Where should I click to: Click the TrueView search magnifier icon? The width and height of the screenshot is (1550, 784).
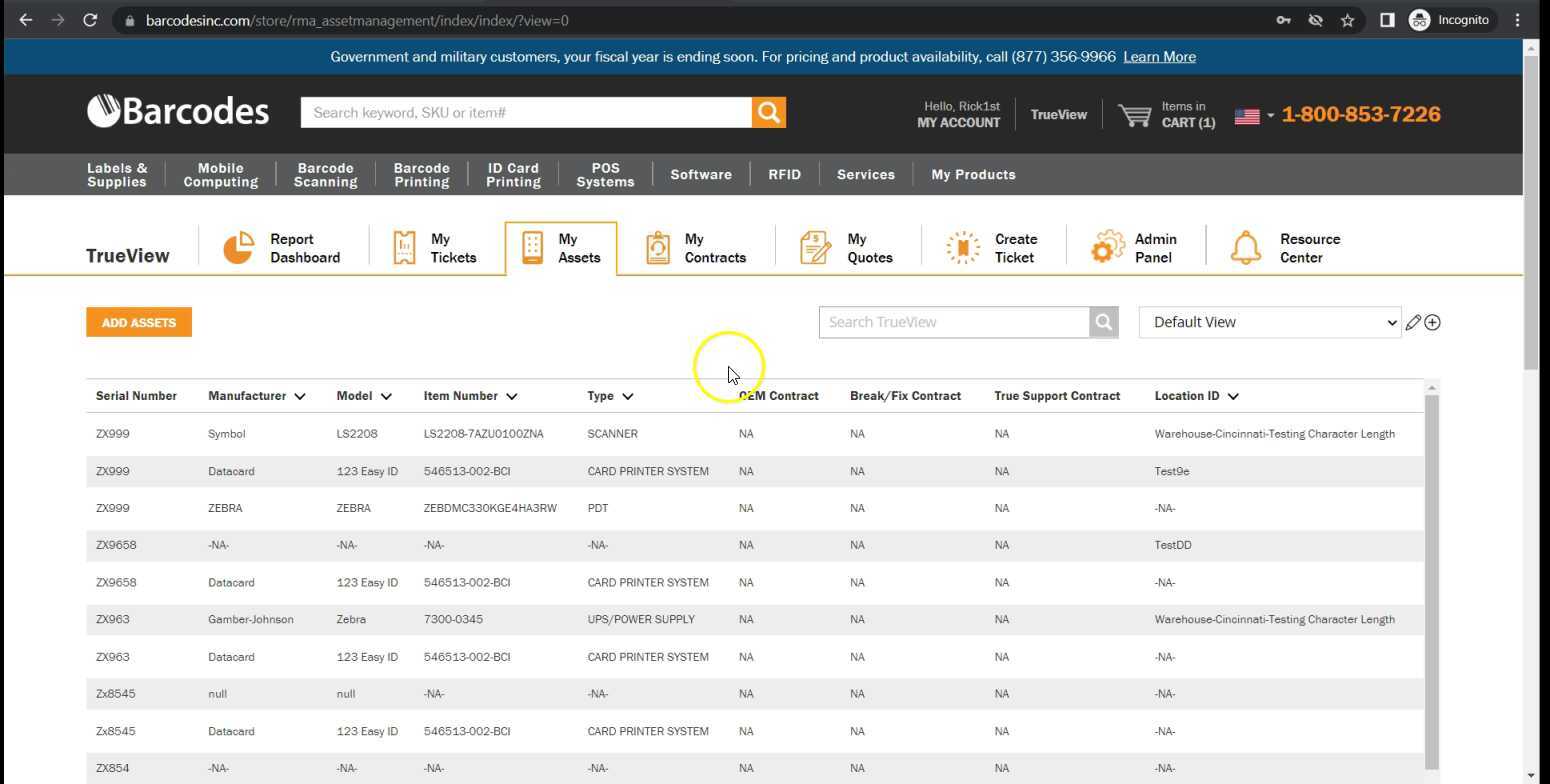coord(1104,322)
